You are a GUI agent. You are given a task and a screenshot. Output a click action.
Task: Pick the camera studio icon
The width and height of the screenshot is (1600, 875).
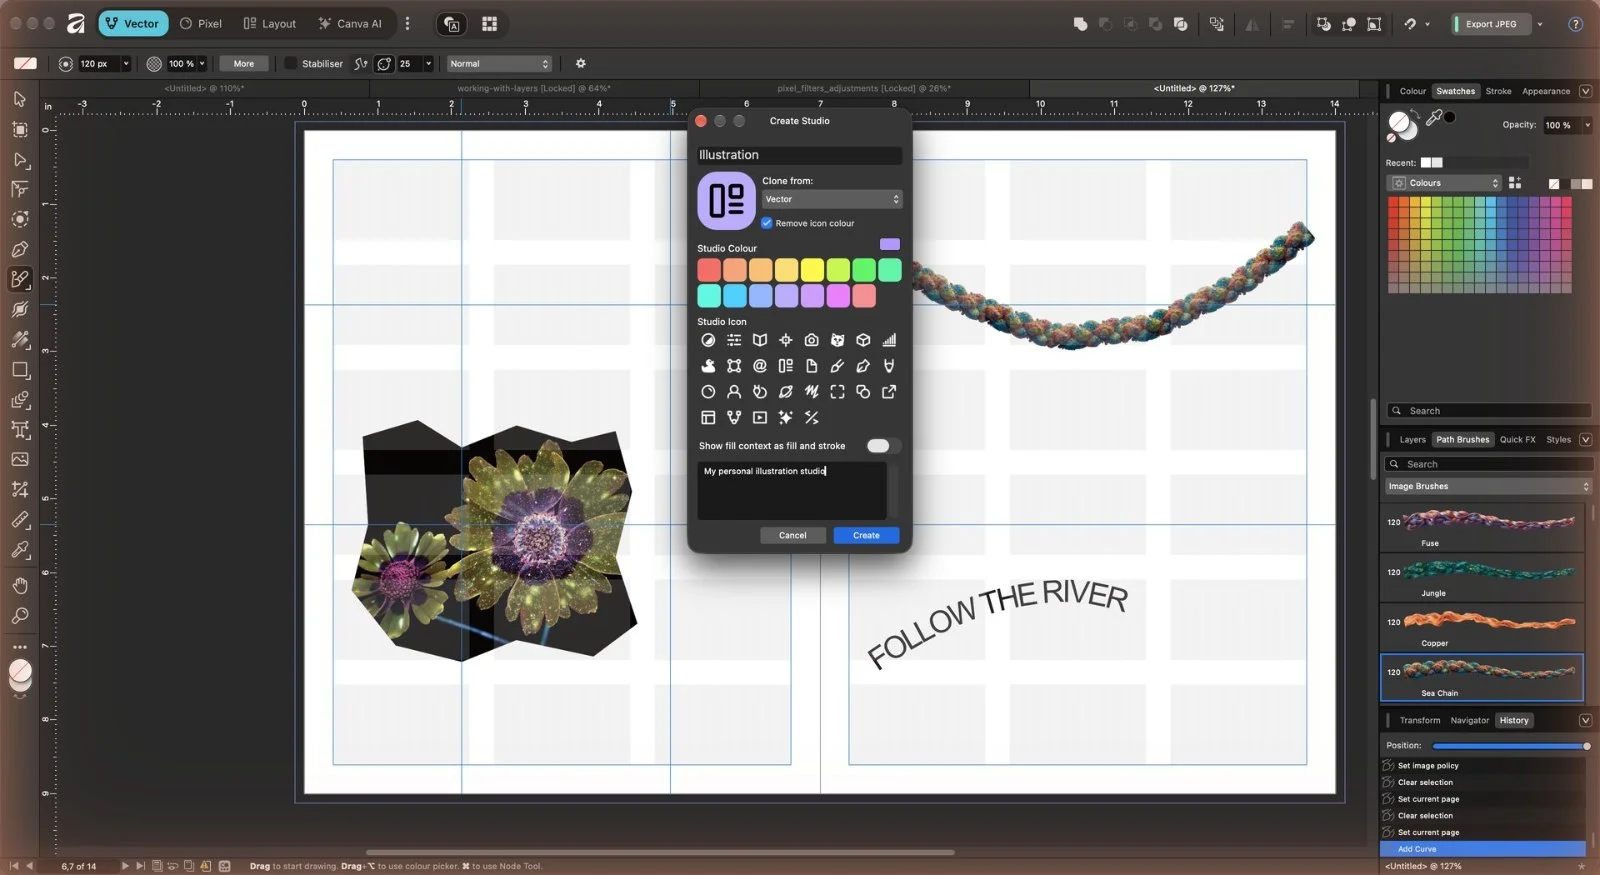(x=811, y=340)
